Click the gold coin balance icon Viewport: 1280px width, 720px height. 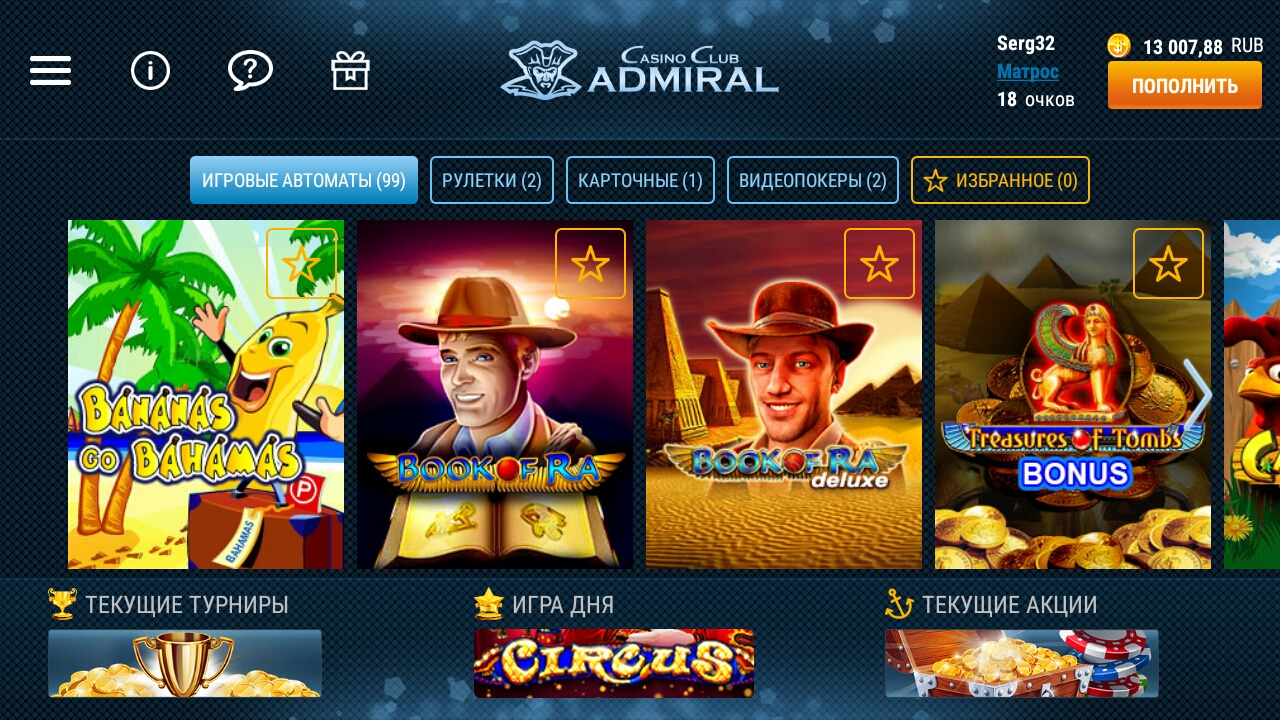(1119, 46)
